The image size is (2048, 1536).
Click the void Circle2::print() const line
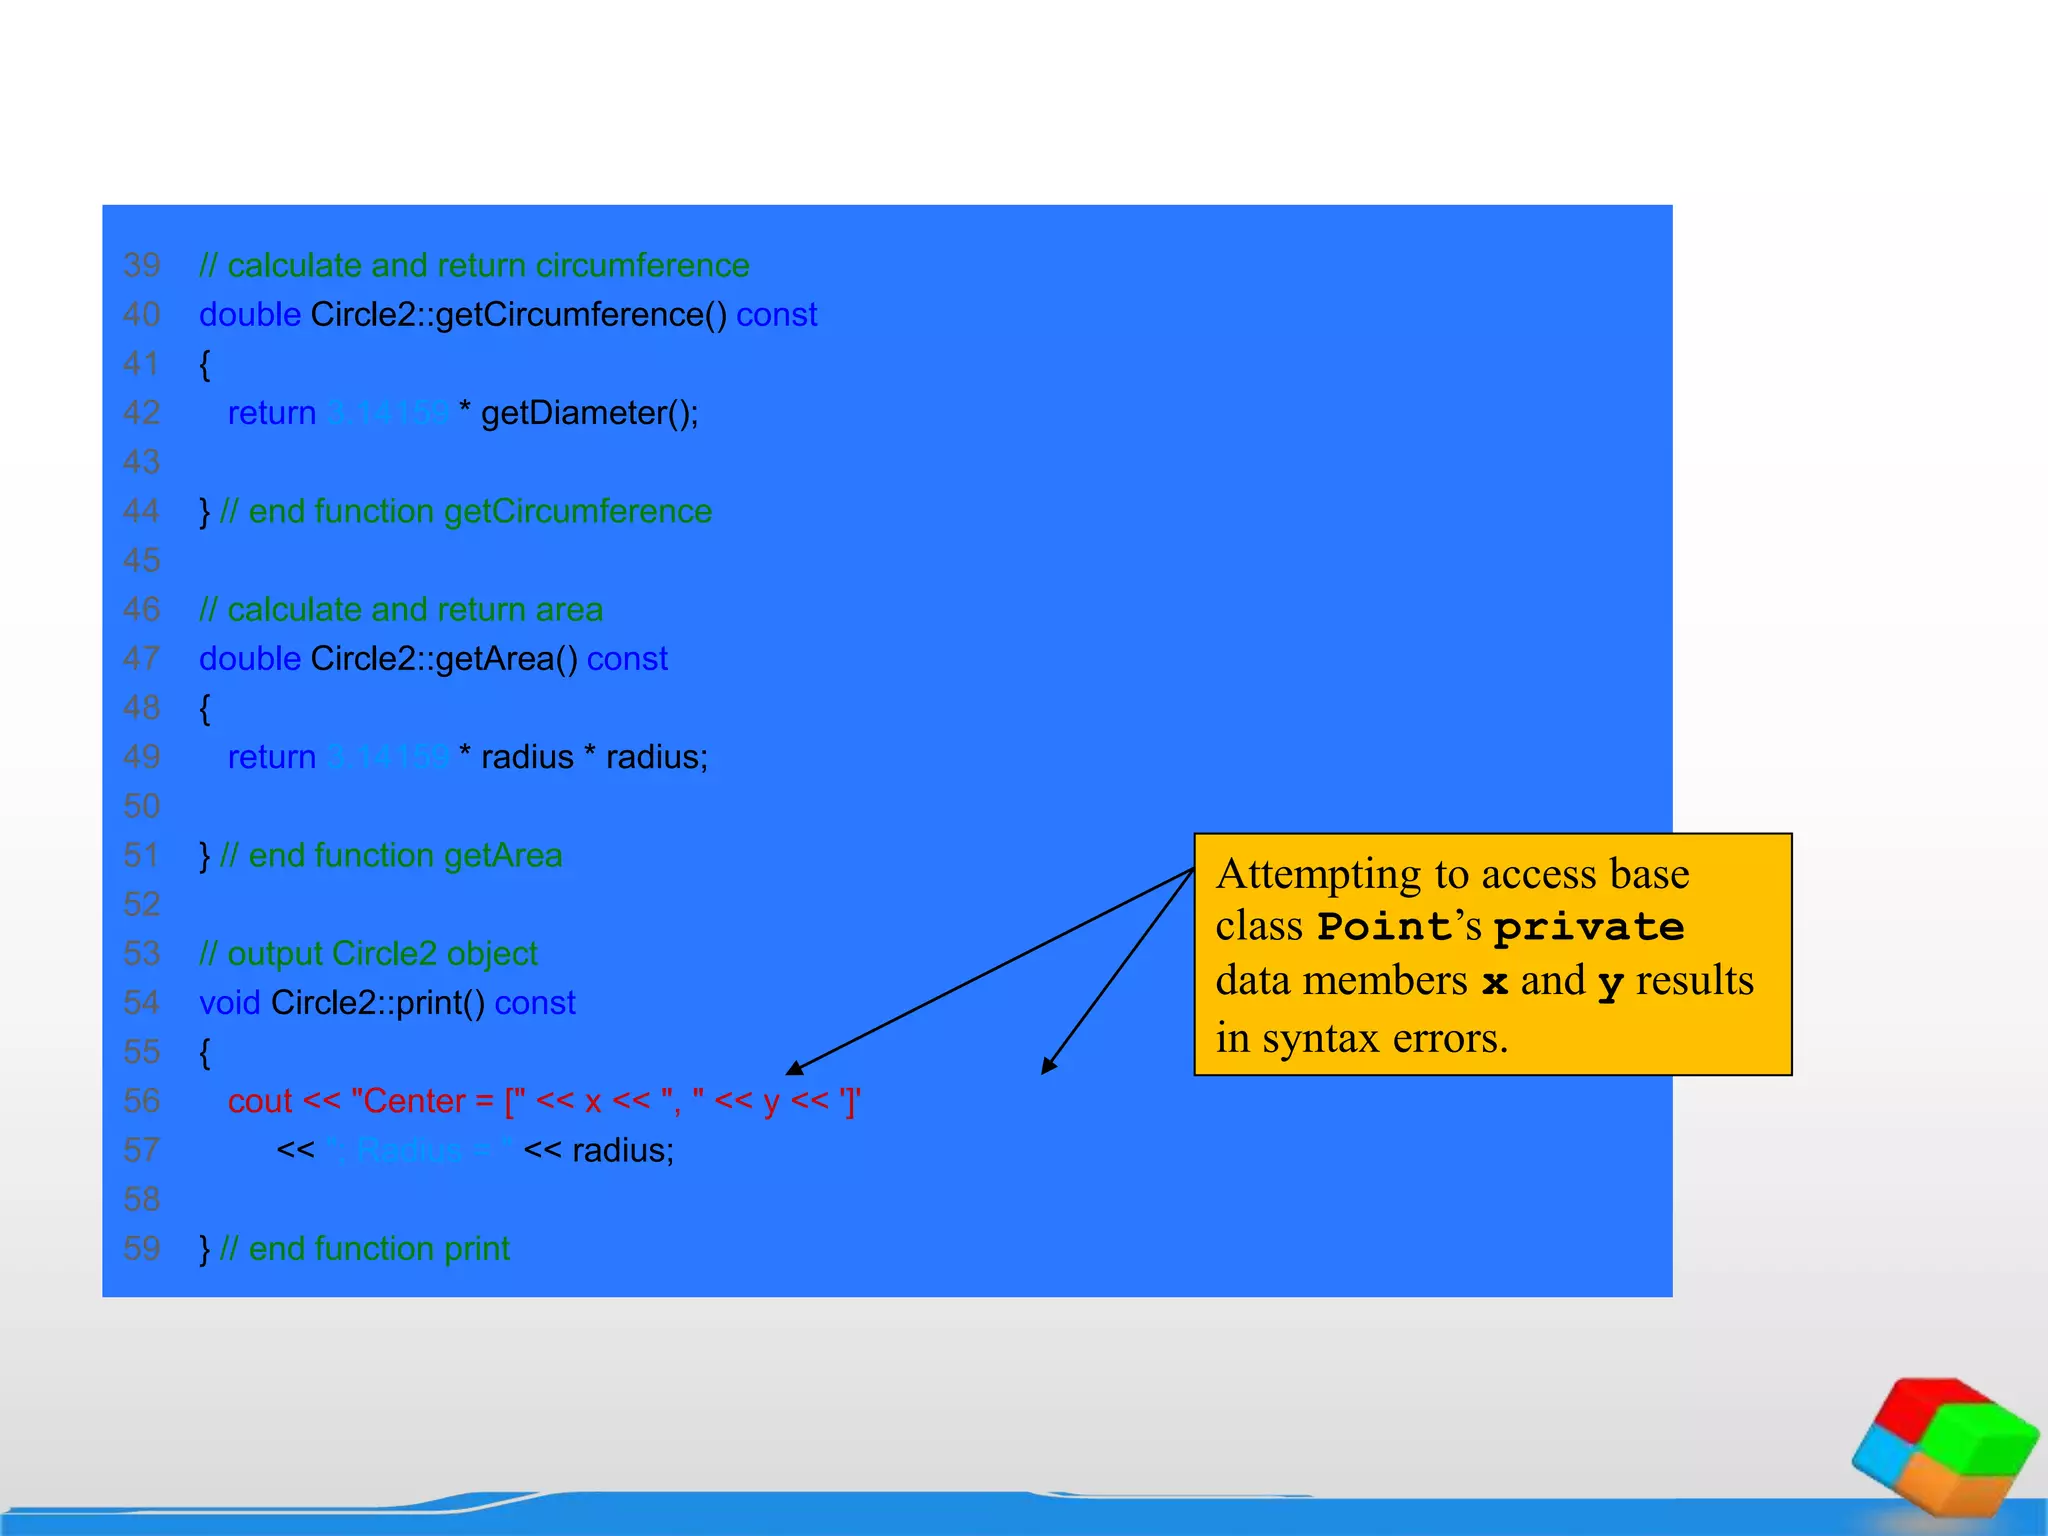[387, 1003]
